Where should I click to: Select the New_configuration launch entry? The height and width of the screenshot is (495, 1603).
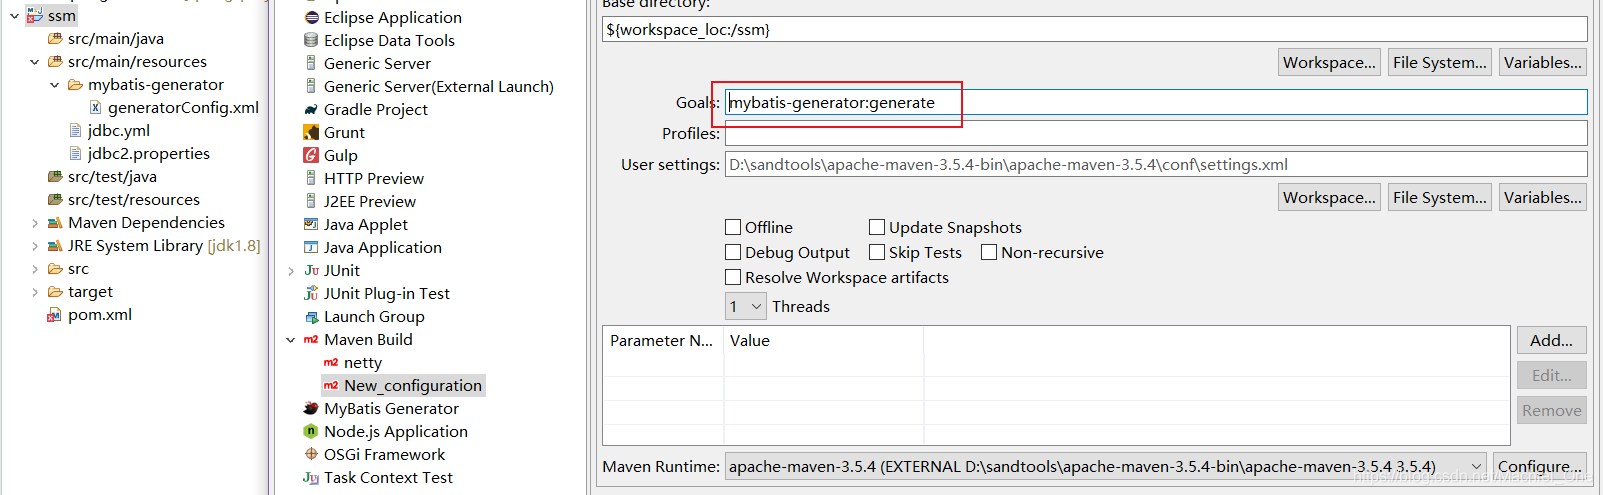(x=413, y=386)
